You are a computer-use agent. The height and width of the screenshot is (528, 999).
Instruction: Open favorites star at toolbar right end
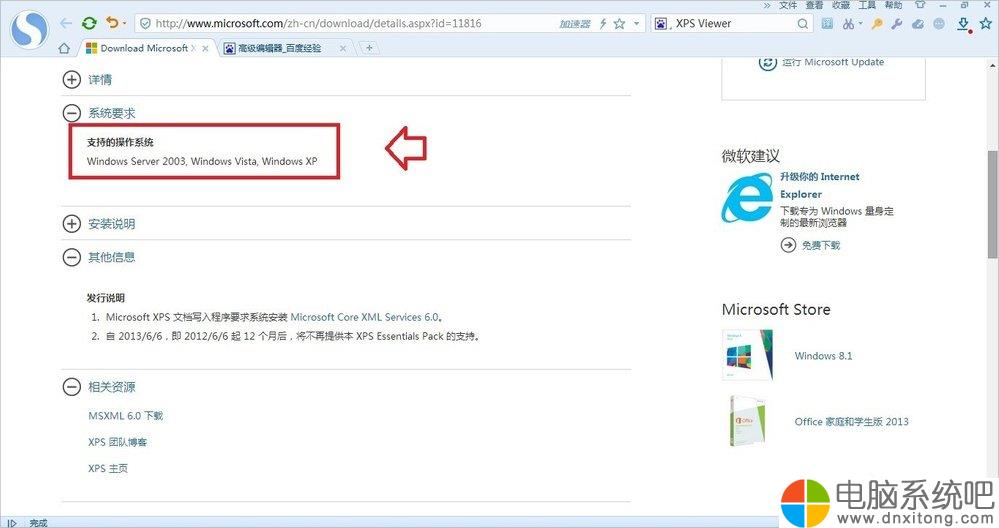pos(985,24)
